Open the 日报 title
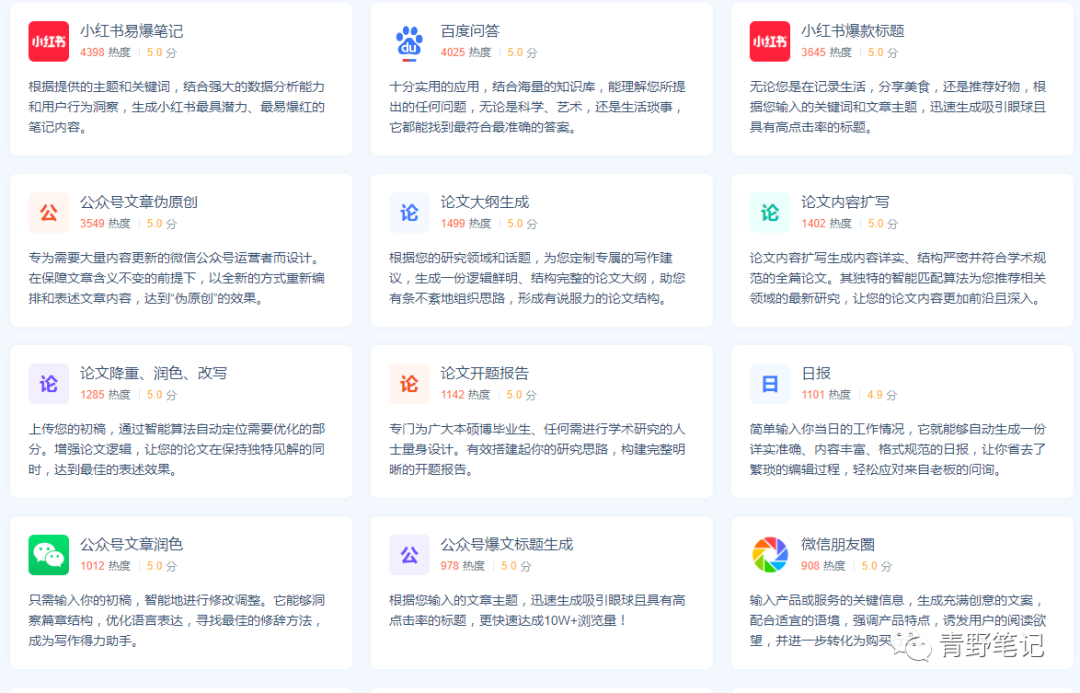Image resolution: width=1080 pixels, height=693 pixels. tap(816, 373)
